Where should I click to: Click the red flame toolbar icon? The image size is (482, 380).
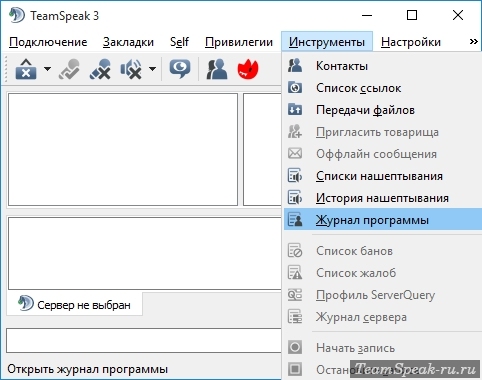[248, 69]
